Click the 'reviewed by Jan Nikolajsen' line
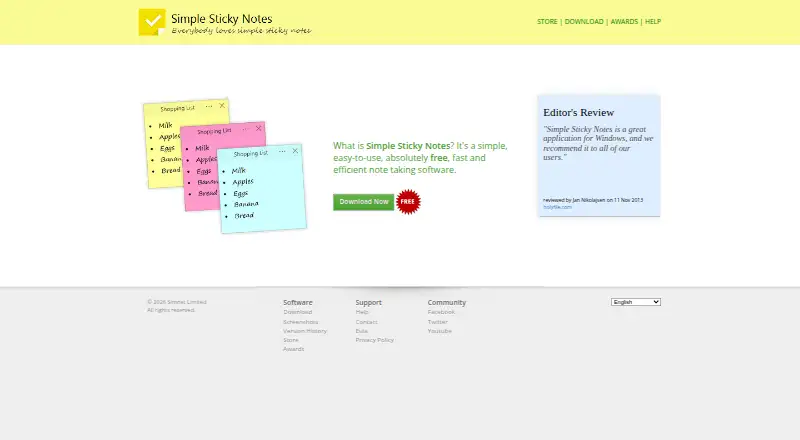The width and height of the screenshot is (800, 440). point(593,200)
